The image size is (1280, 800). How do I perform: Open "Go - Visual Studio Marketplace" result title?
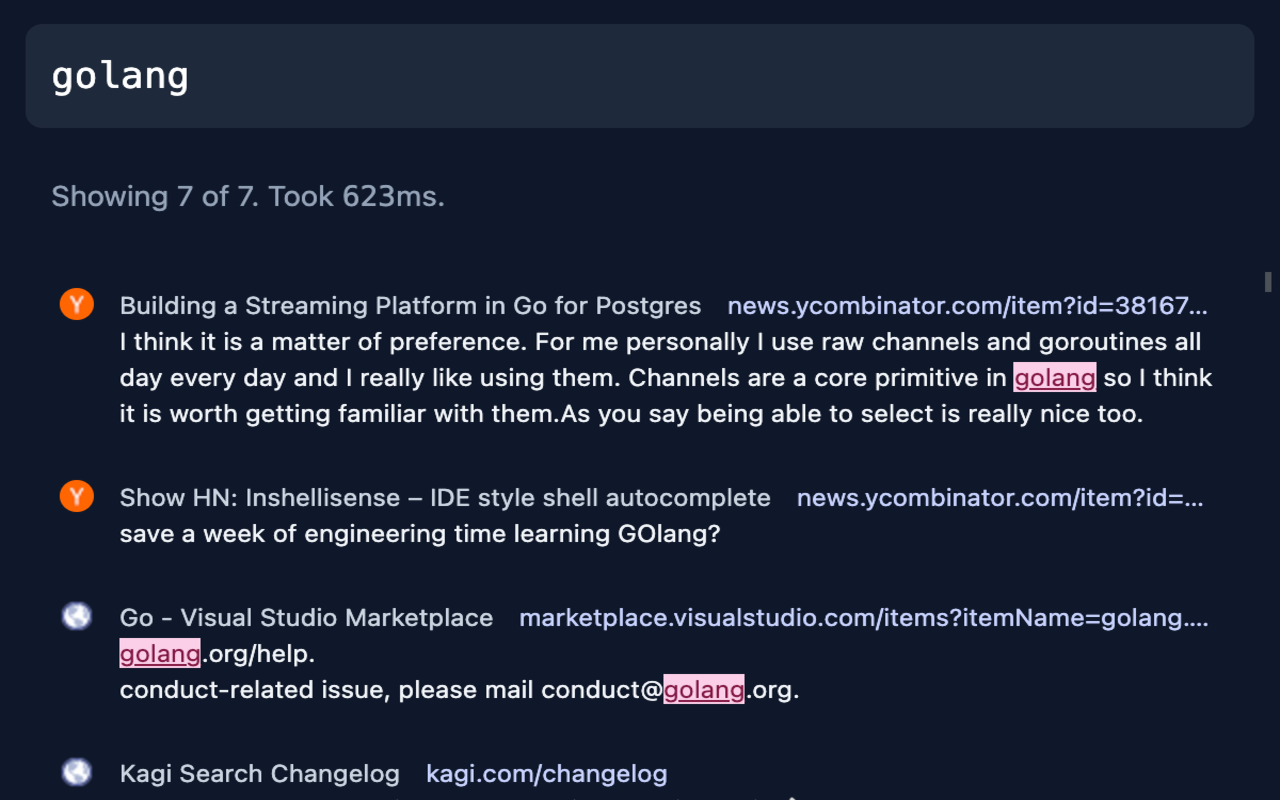[306, 617]
